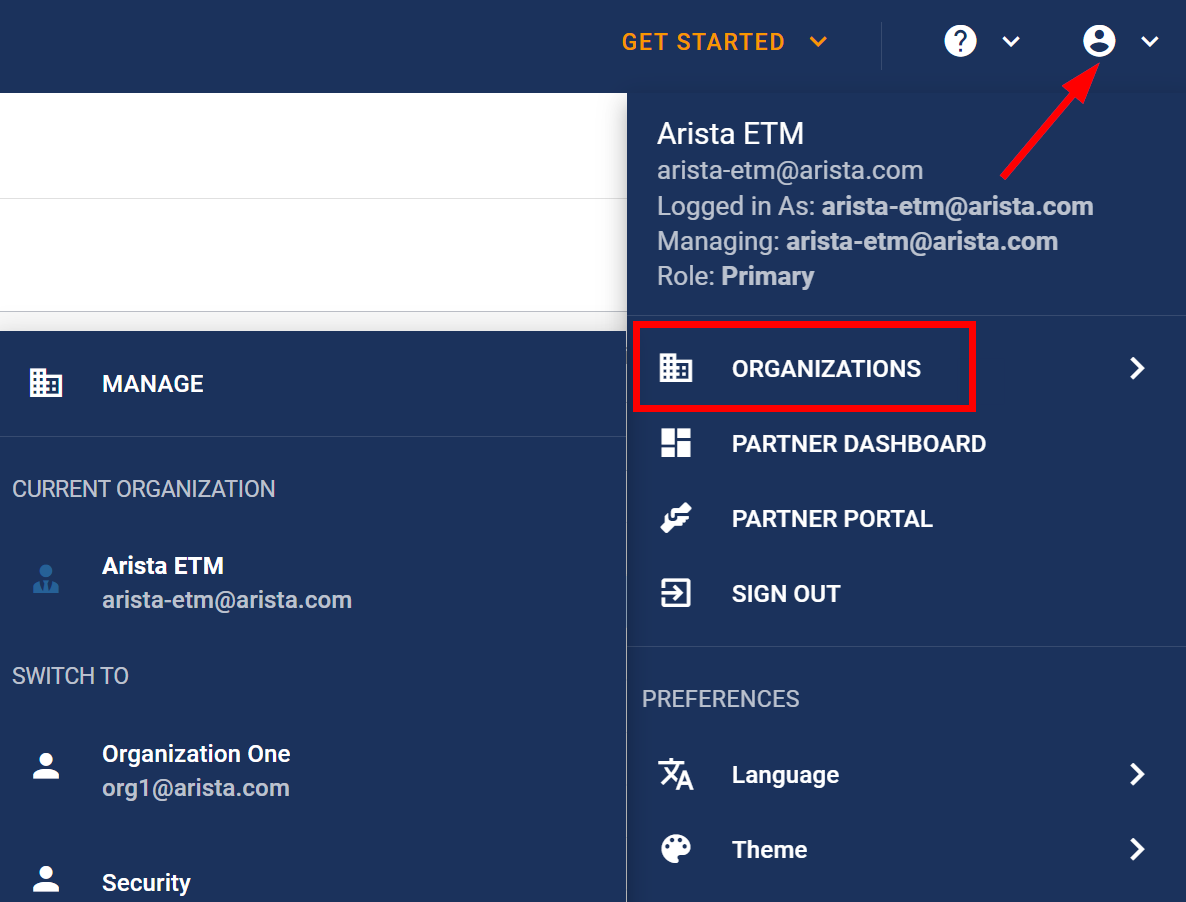Click the help question mark icon
The image size is (1186, 902).
960,41
